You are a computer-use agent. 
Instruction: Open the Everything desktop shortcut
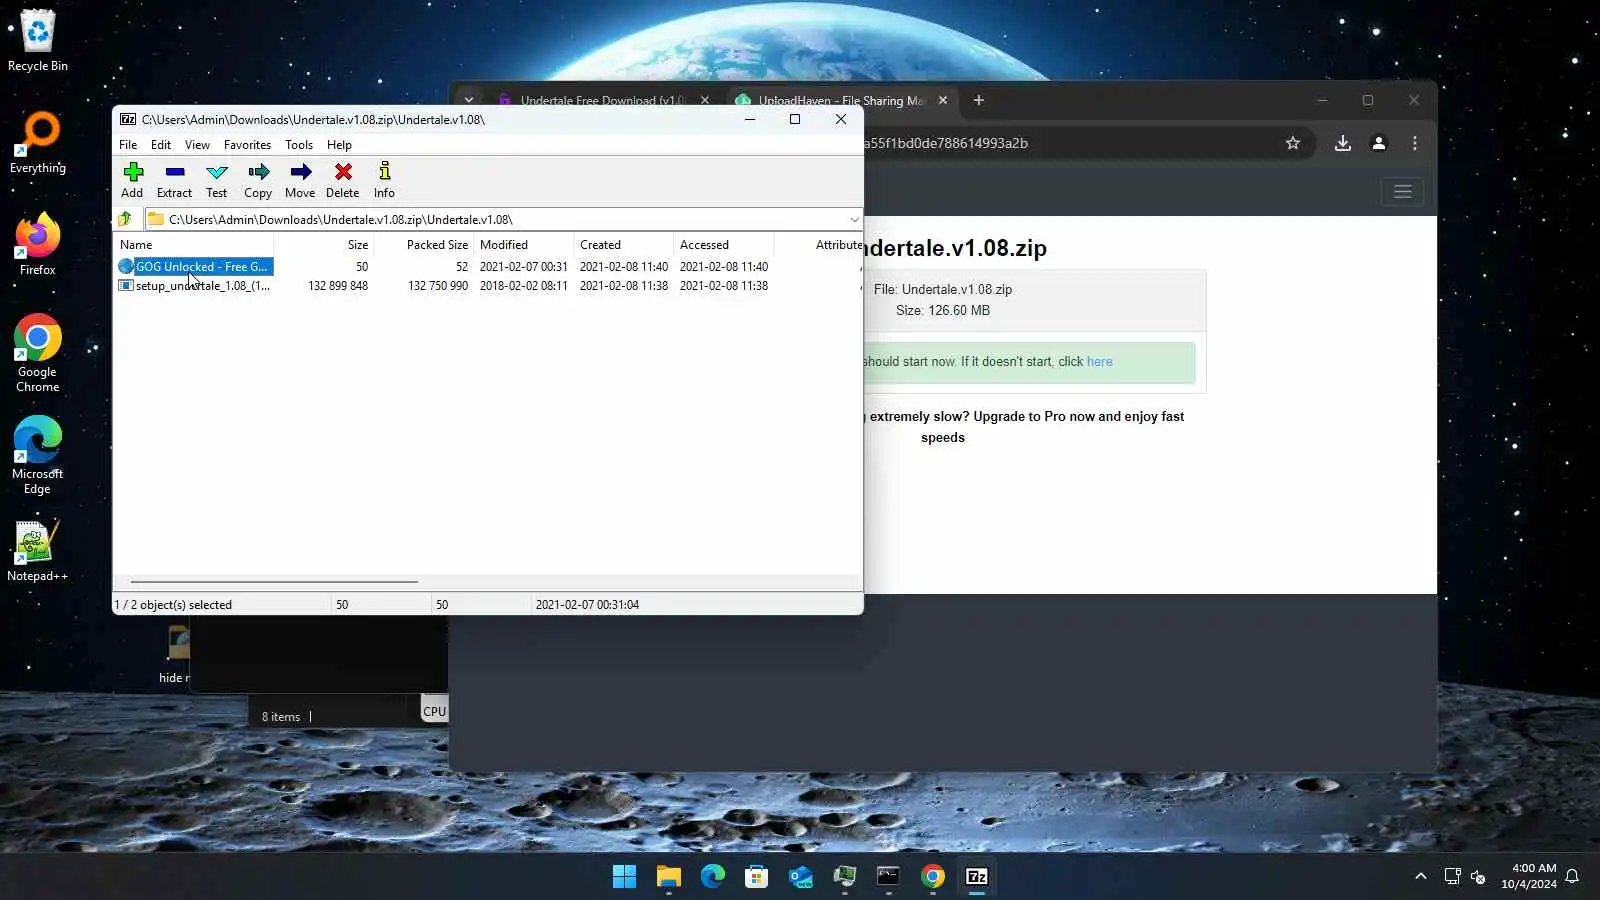click(x=38, y=143)
